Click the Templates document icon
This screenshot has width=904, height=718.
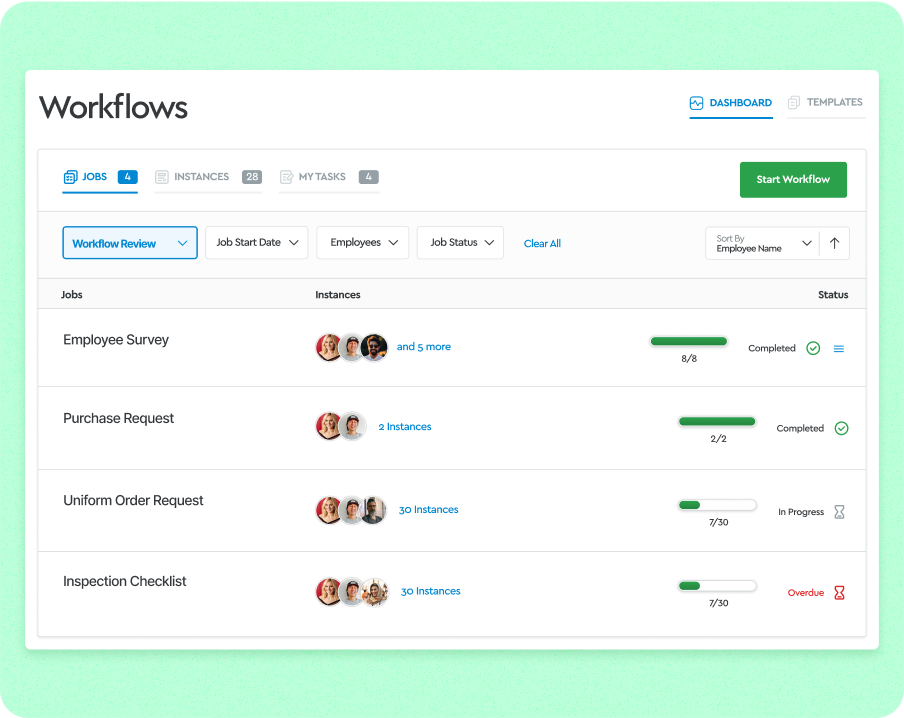[x=795, y=102]
